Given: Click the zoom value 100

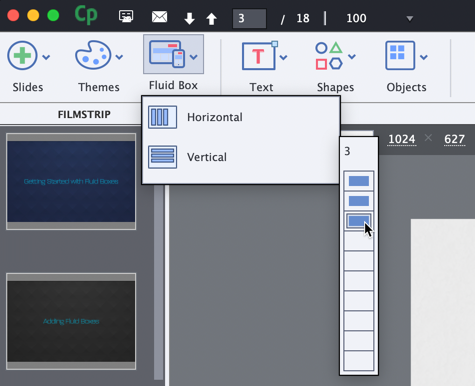Looking at the screenshot, I should tap(356, 18).
